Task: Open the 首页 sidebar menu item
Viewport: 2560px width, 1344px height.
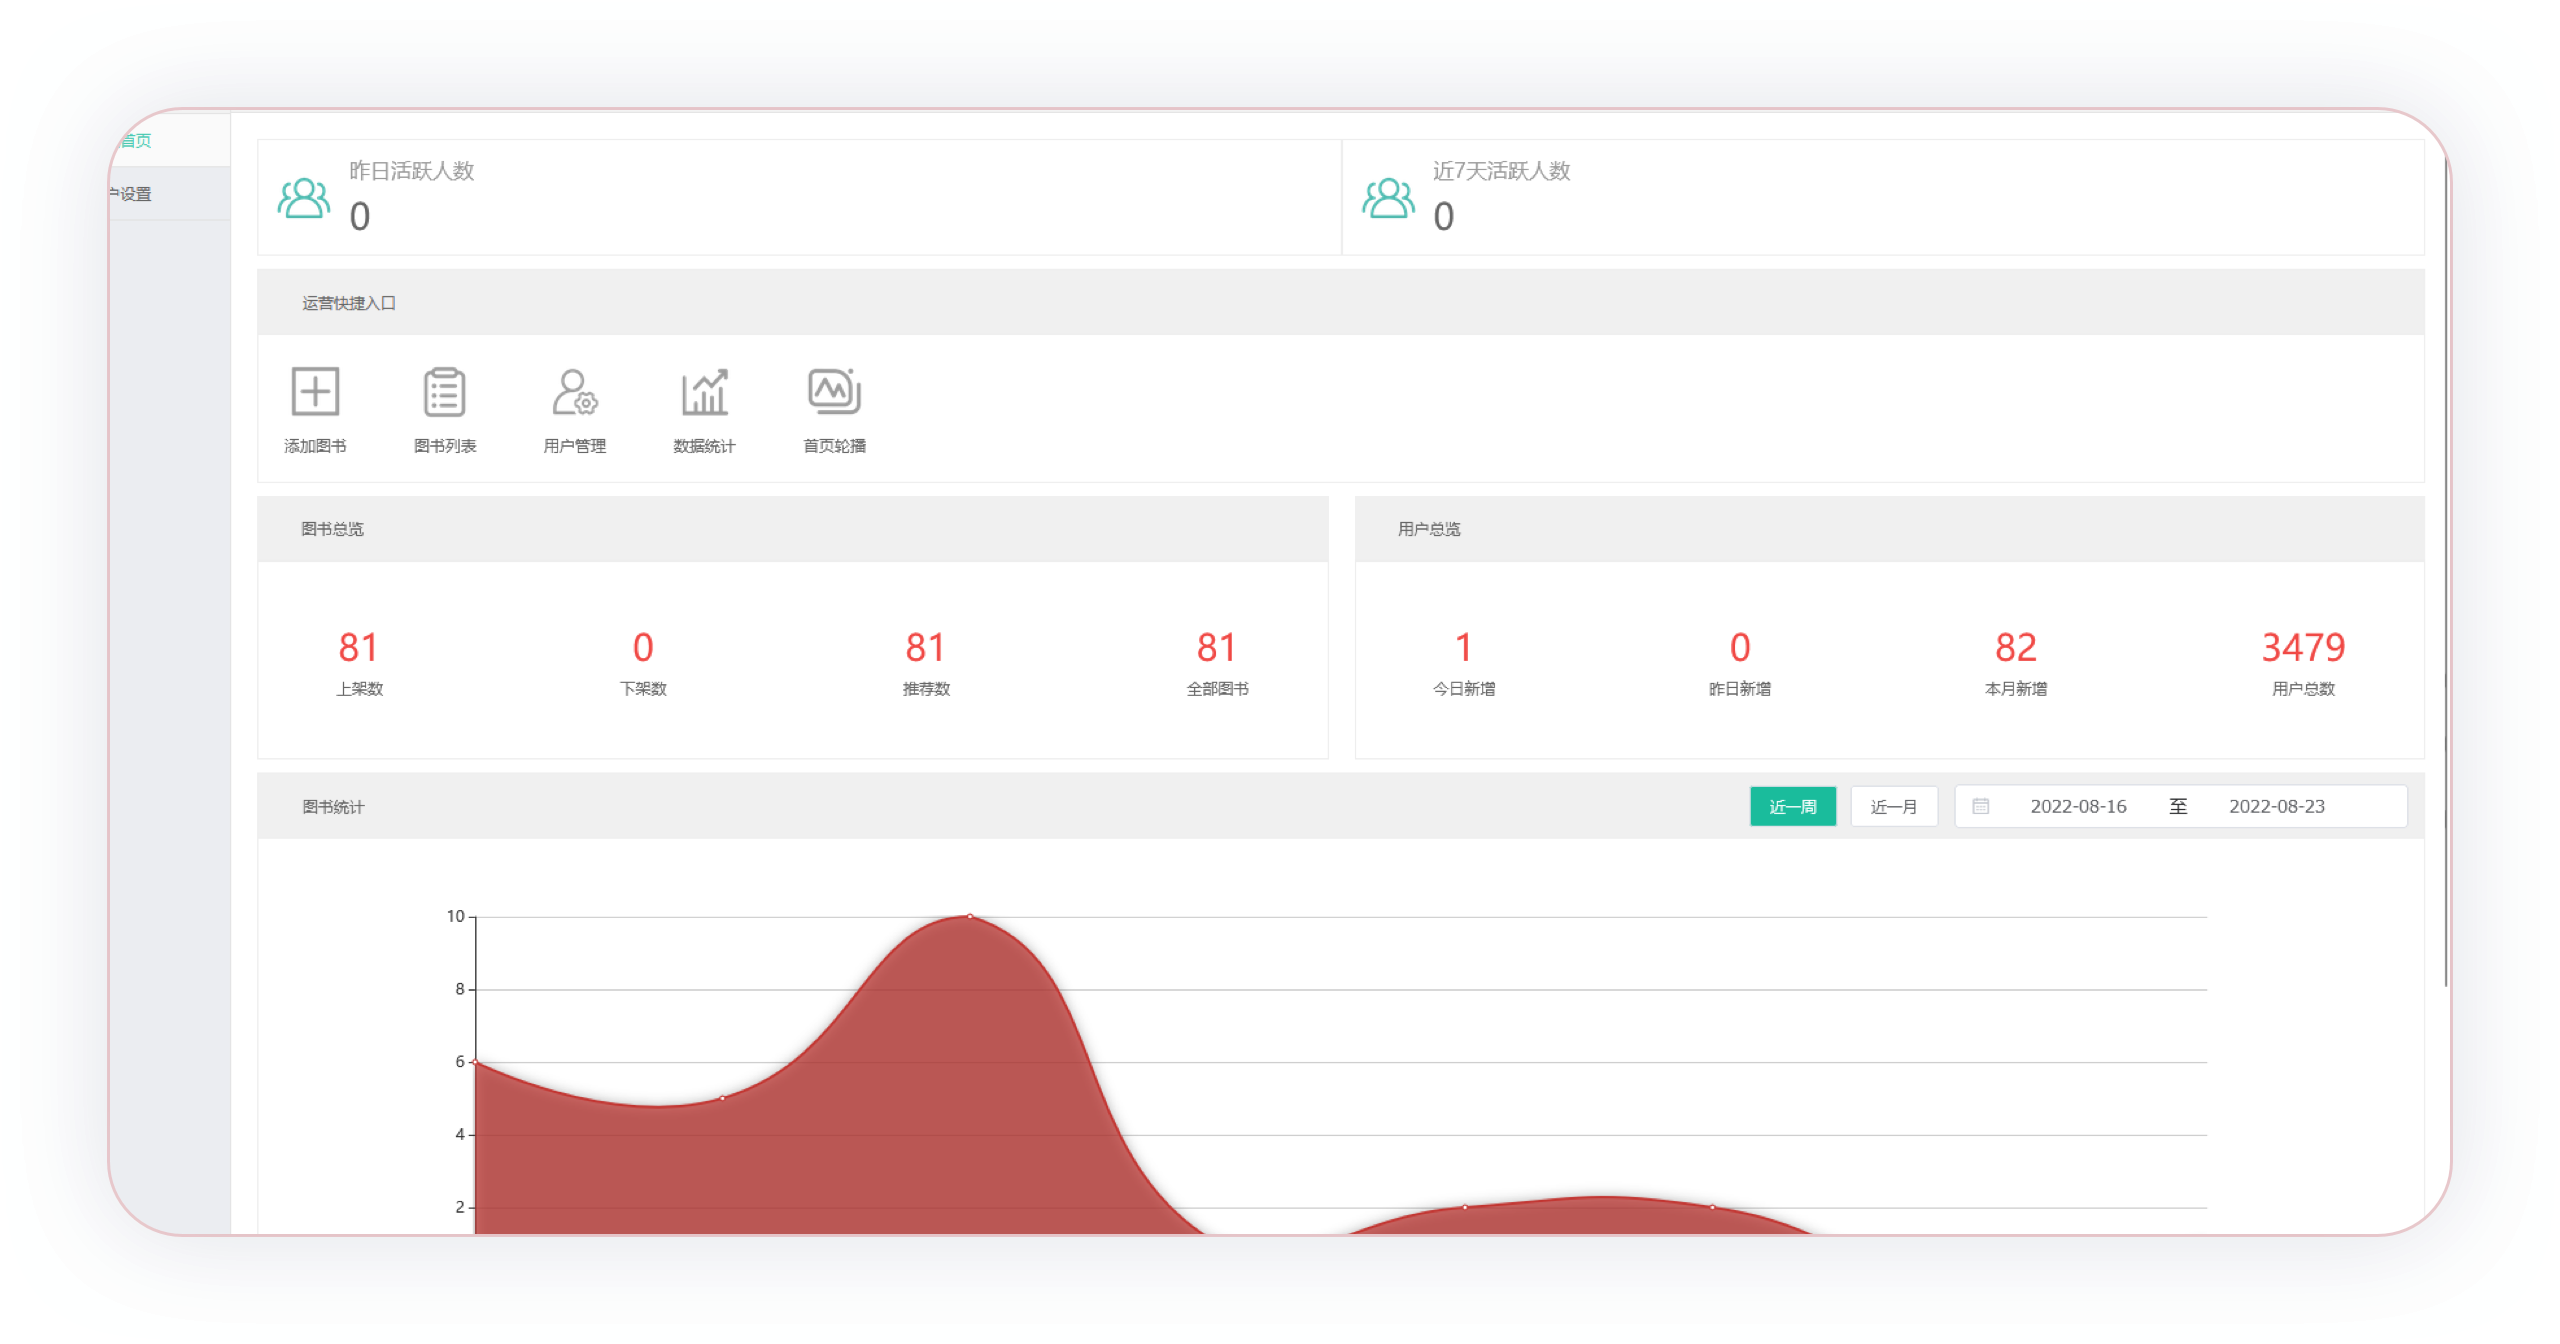Action: click(x=170, y=140)
